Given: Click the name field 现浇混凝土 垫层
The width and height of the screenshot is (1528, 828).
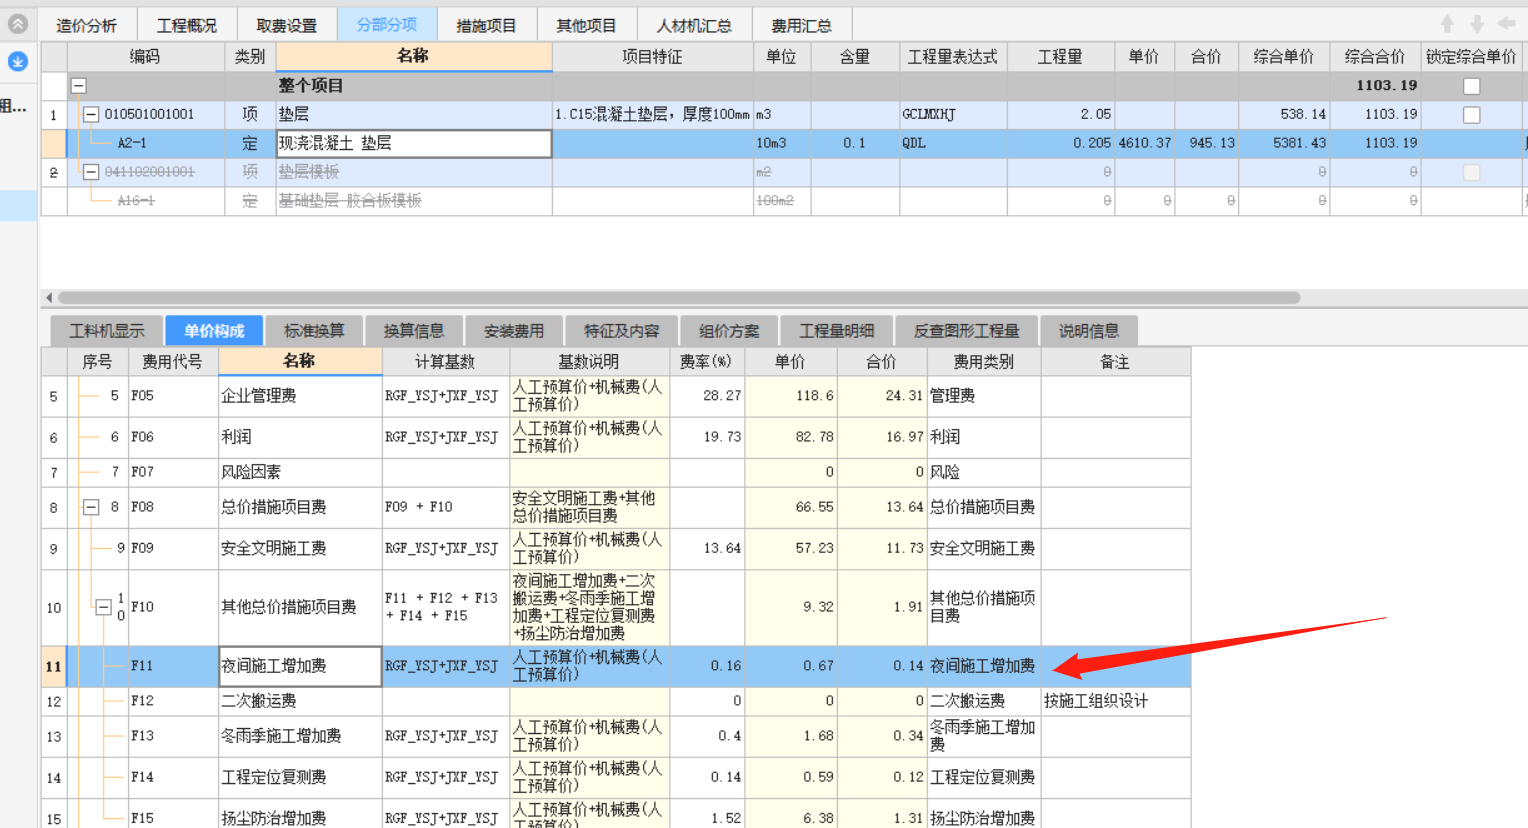Looking at the screenshot, I should [x=413, y=143].
